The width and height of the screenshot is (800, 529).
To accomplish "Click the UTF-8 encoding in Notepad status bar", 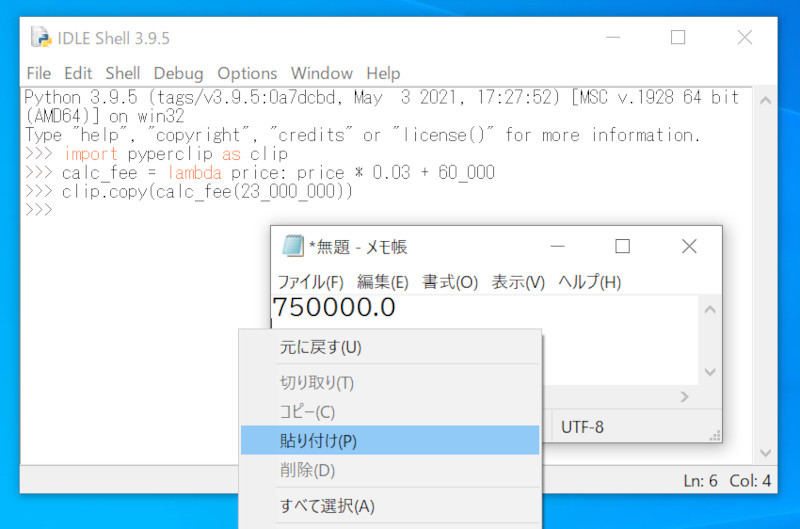I will point(582,427).
